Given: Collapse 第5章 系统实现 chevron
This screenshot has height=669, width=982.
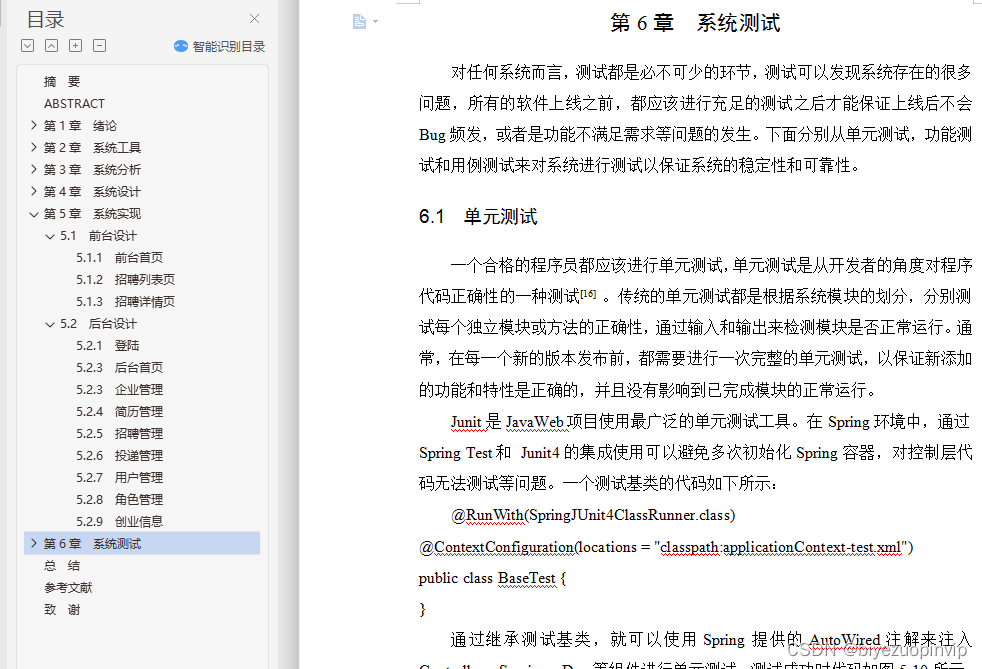Looking at the screenshot, I should tap(34, 214).
